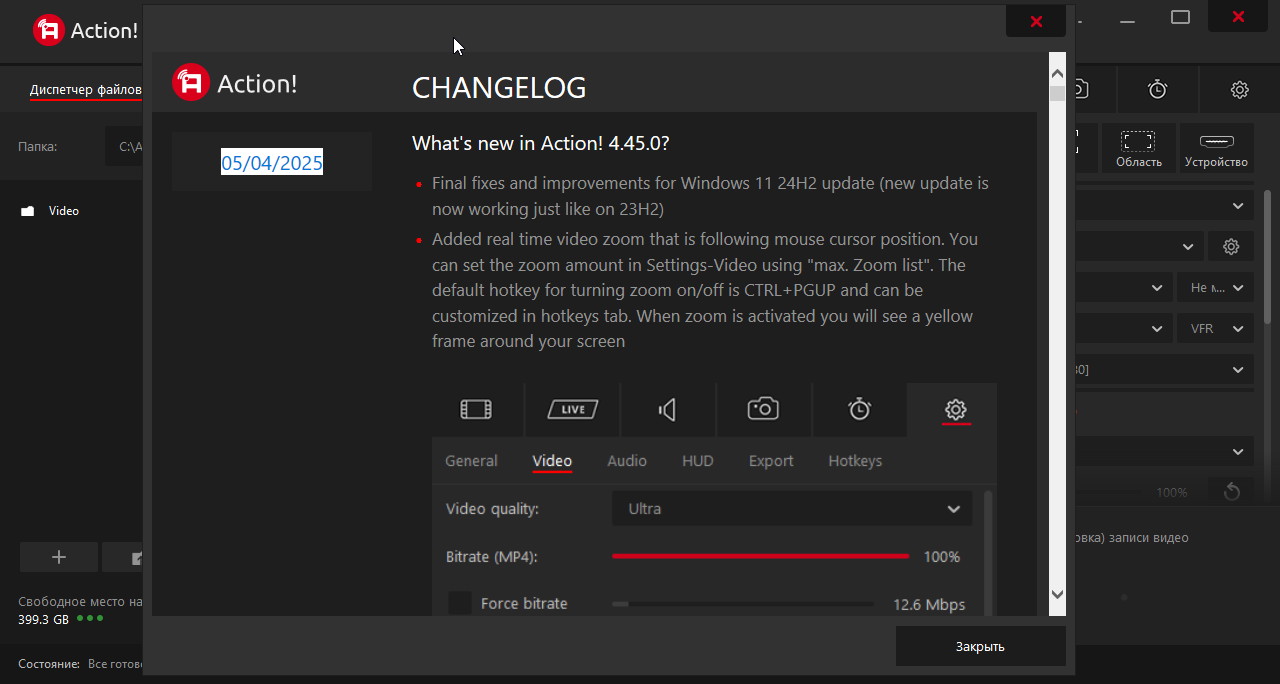Click the Action! logo in main window title
The image size is (1280, 684).
(x=86, y=30)
